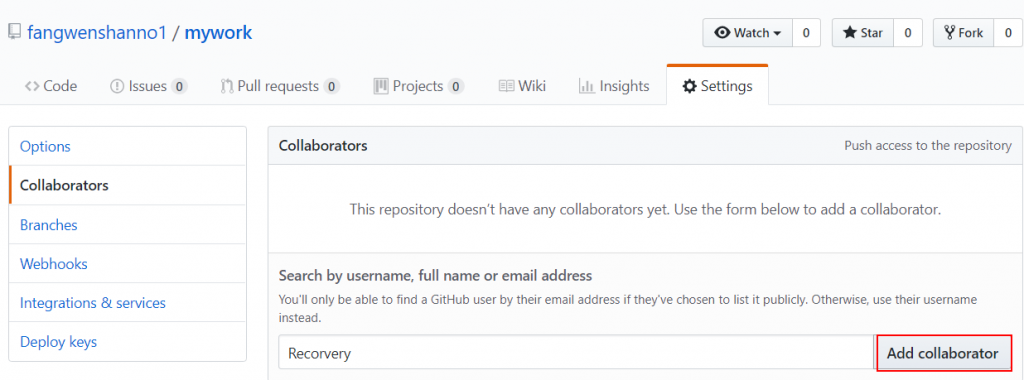This screenshot has width=1024, height=380.
Task: Click the Projects counter badge
Action: [456, 86]
